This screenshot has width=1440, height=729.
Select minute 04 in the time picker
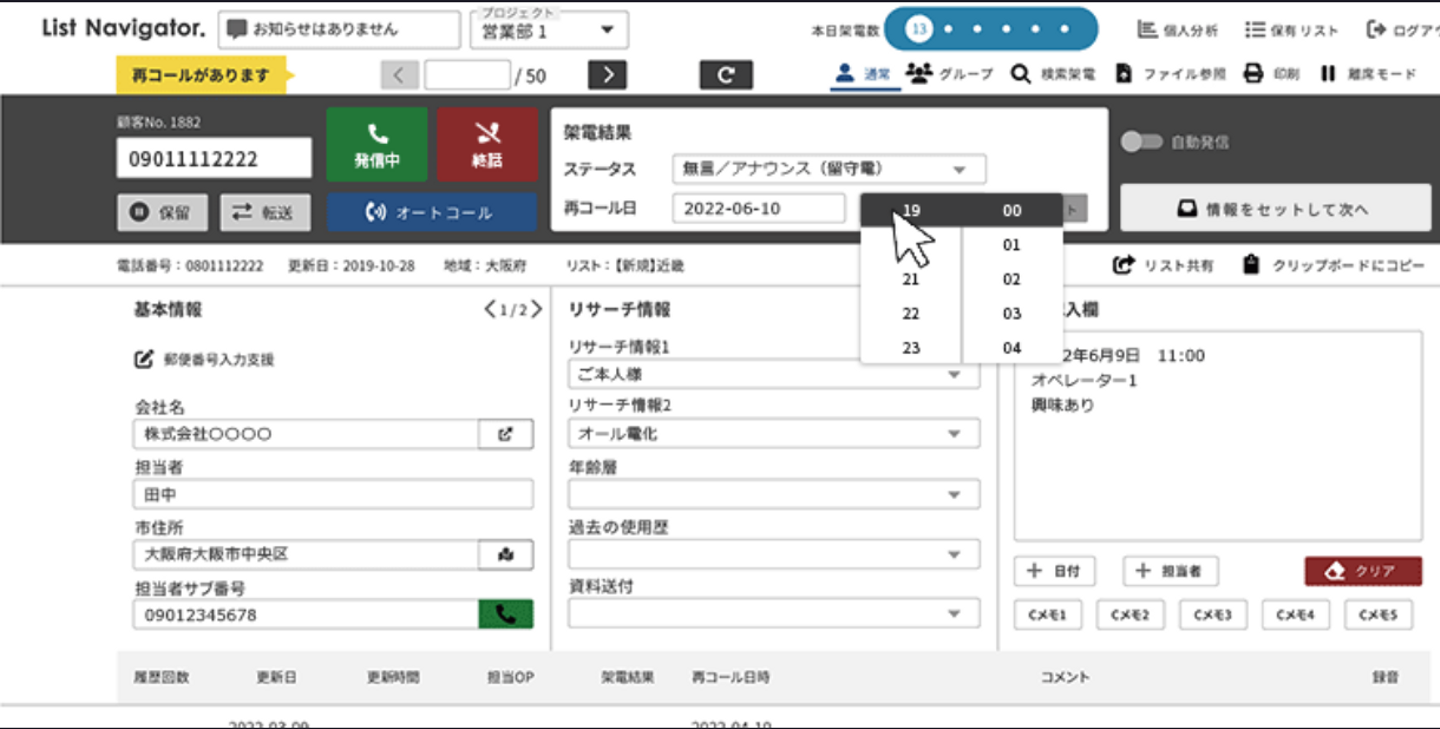[1012, 348]
